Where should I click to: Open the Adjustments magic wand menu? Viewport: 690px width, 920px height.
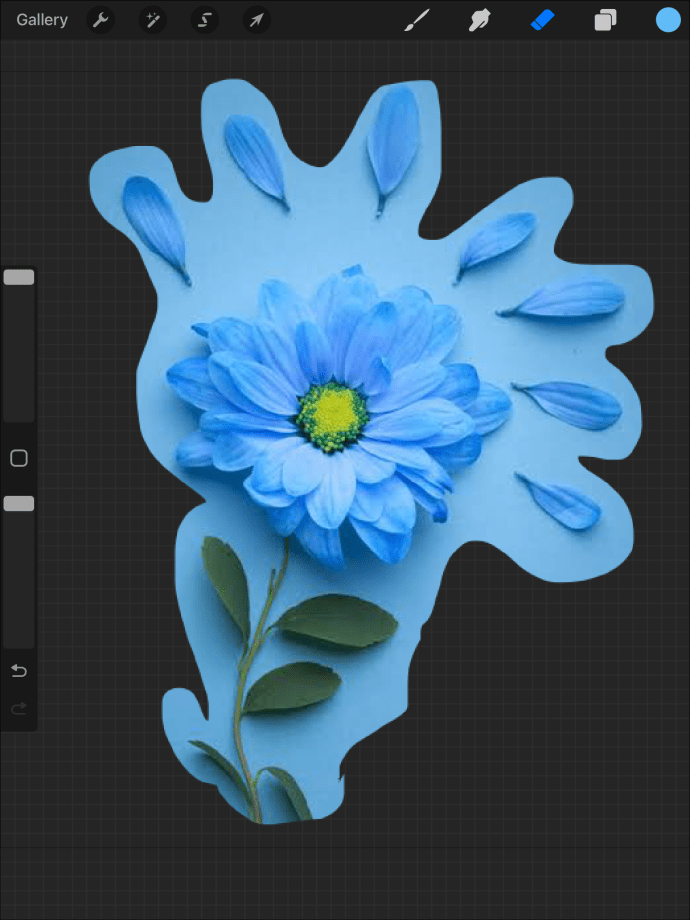(x=153, y=21)
